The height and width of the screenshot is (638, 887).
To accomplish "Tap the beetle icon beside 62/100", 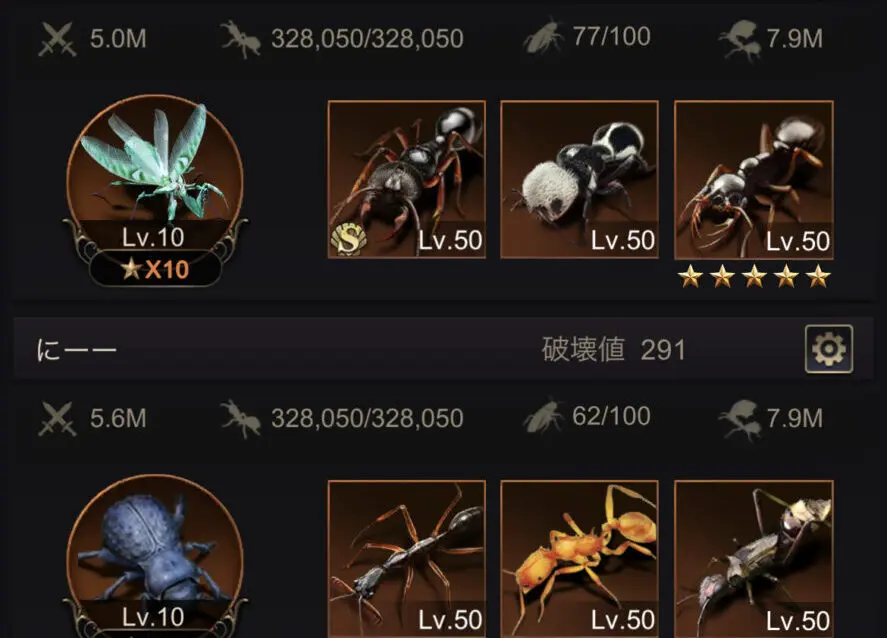I will pyautogui.click(x=544, y=417).
